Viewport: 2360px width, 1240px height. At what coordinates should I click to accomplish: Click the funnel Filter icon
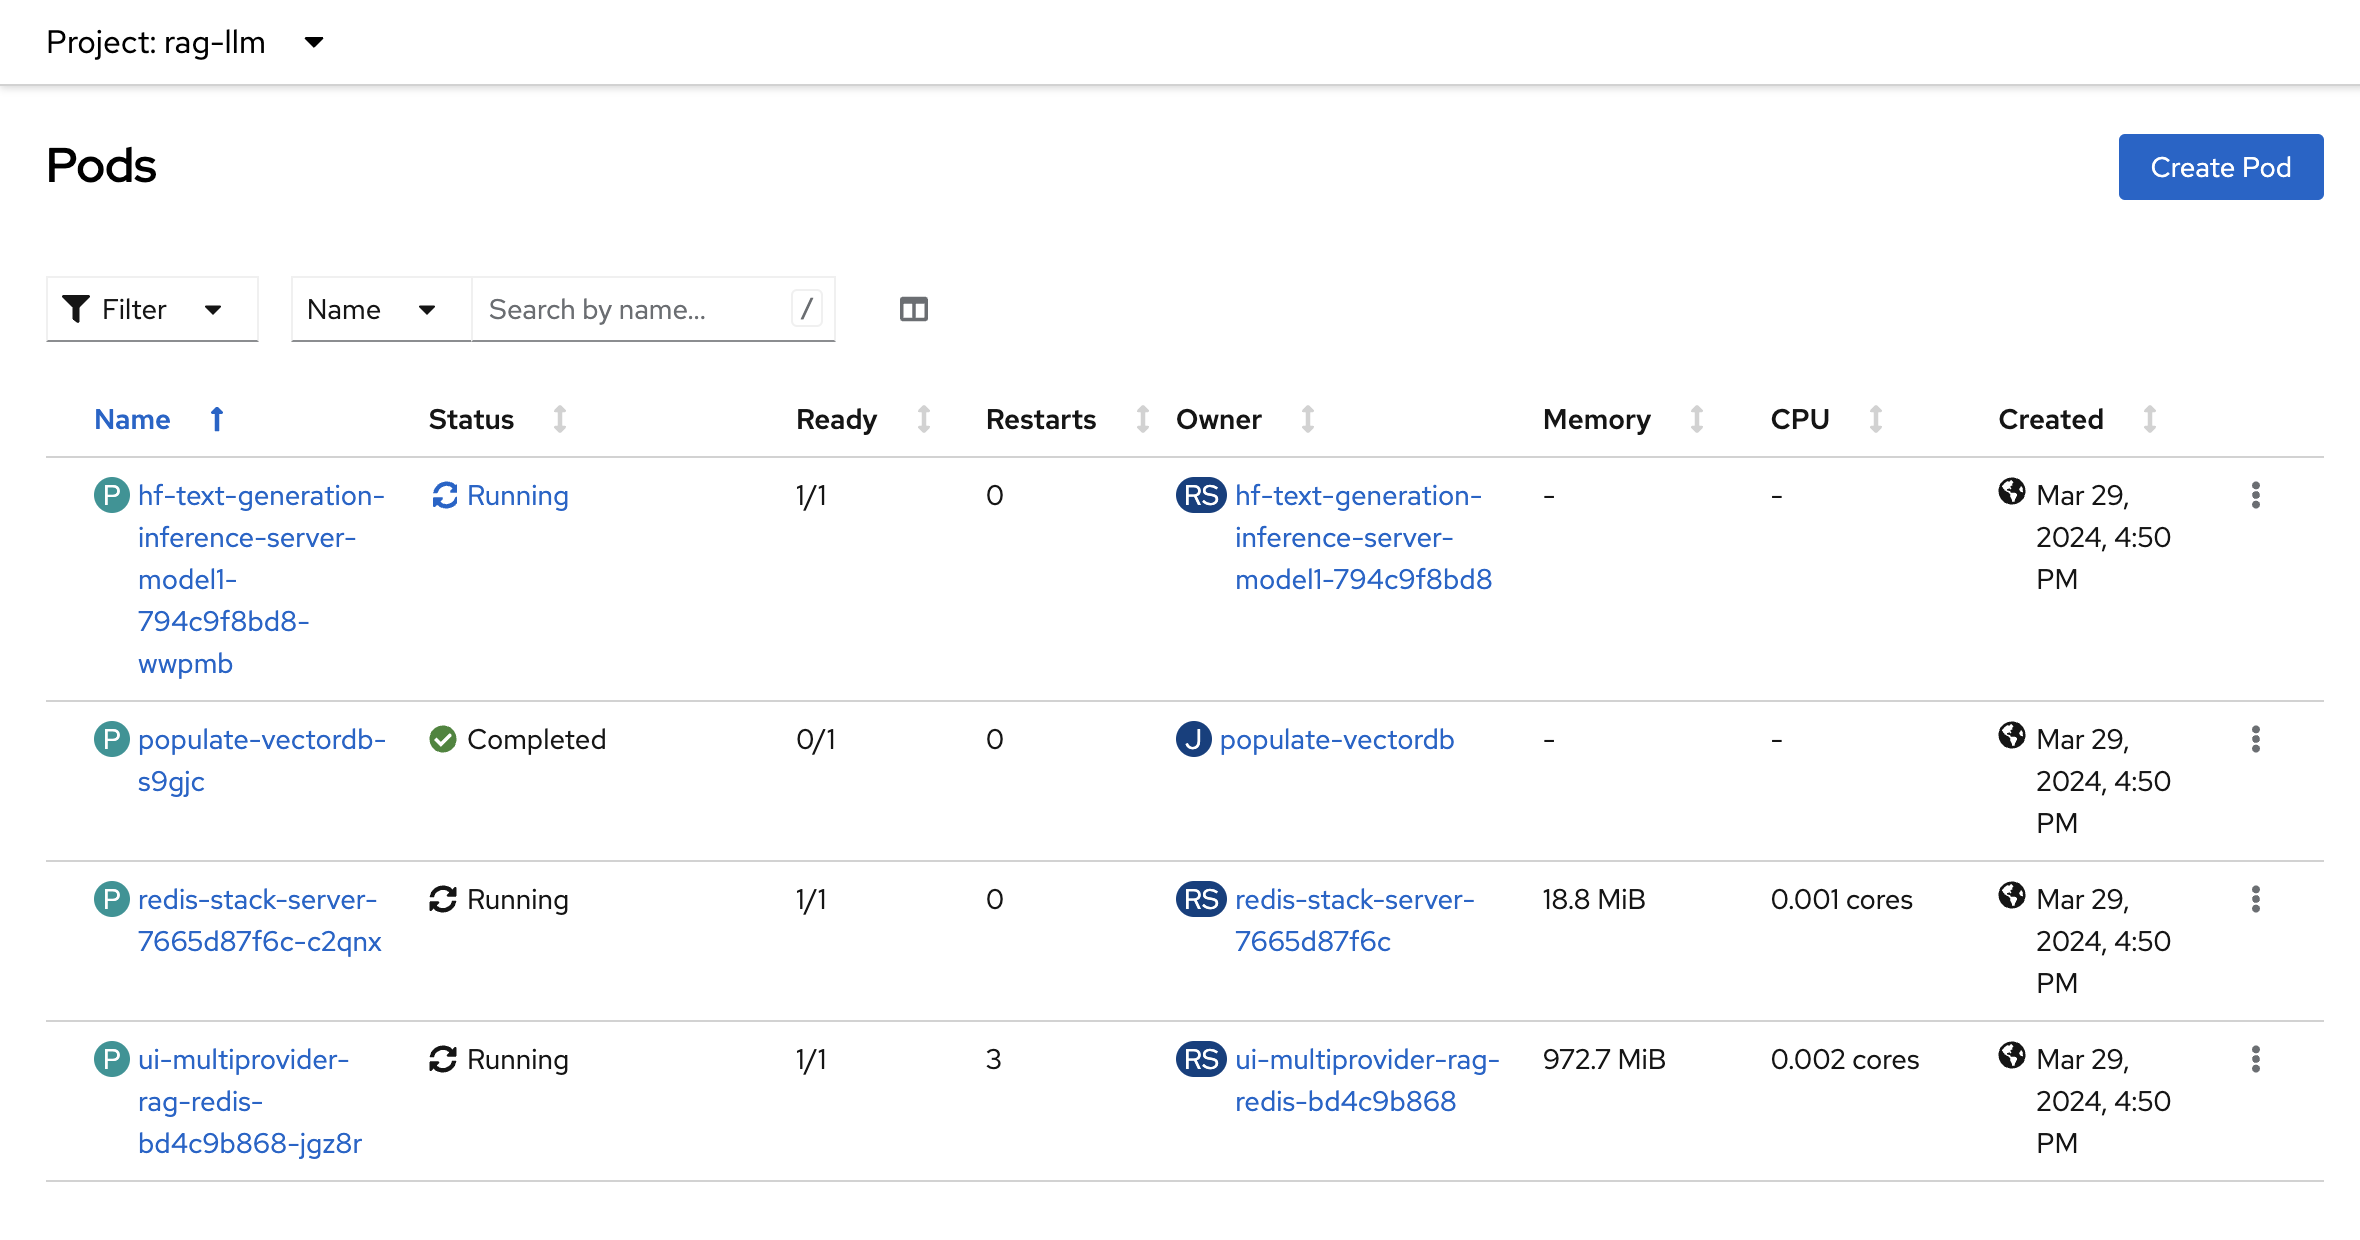[76, 310]
